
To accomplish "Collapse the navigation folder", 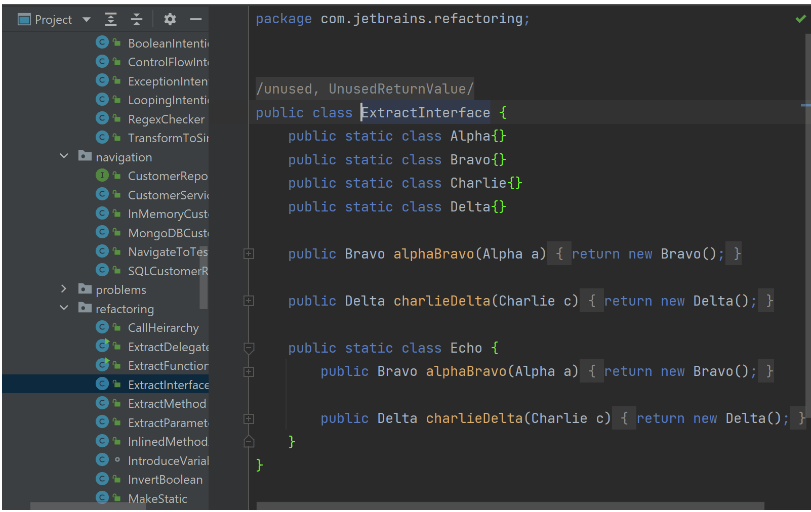I will (64, 156).
